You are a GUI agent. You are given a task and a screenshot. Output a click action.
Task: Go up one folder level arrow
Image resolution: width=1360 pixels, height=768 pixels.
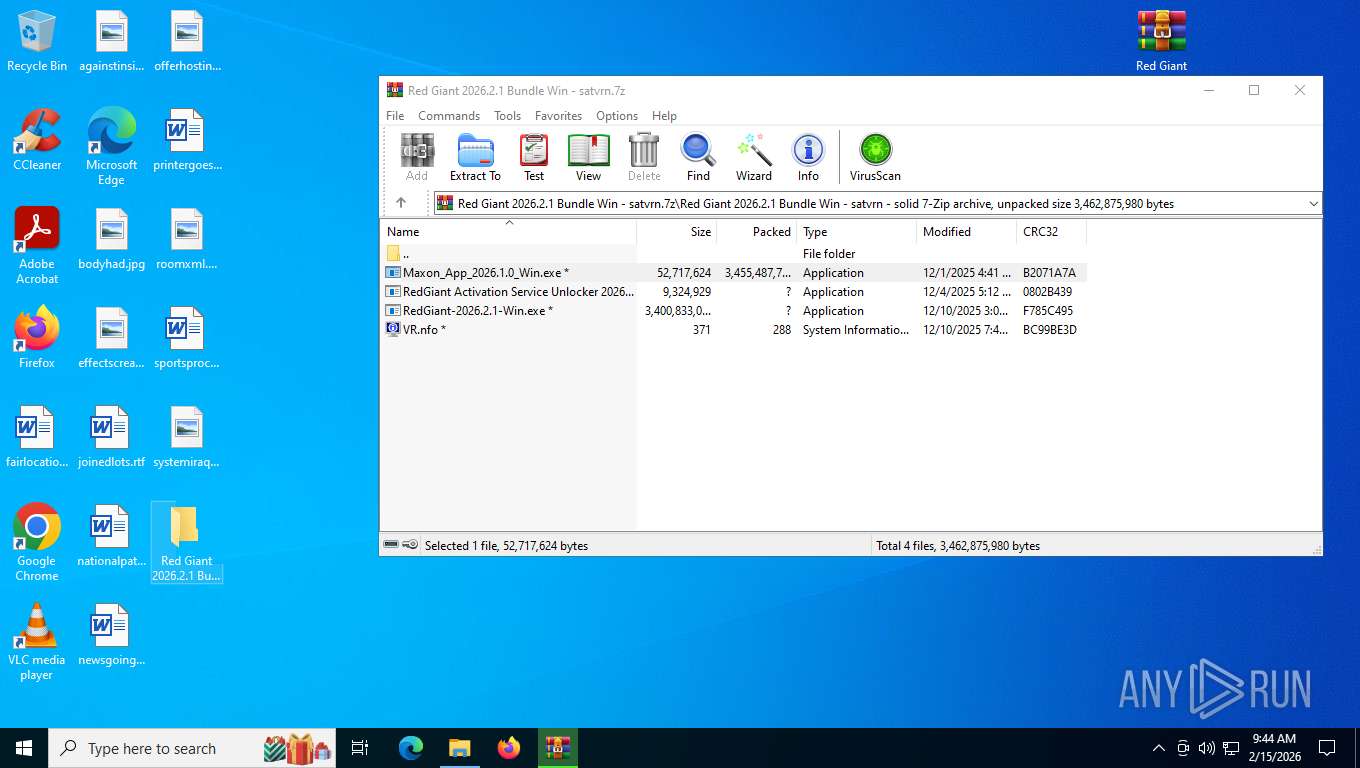coord(401,203)
